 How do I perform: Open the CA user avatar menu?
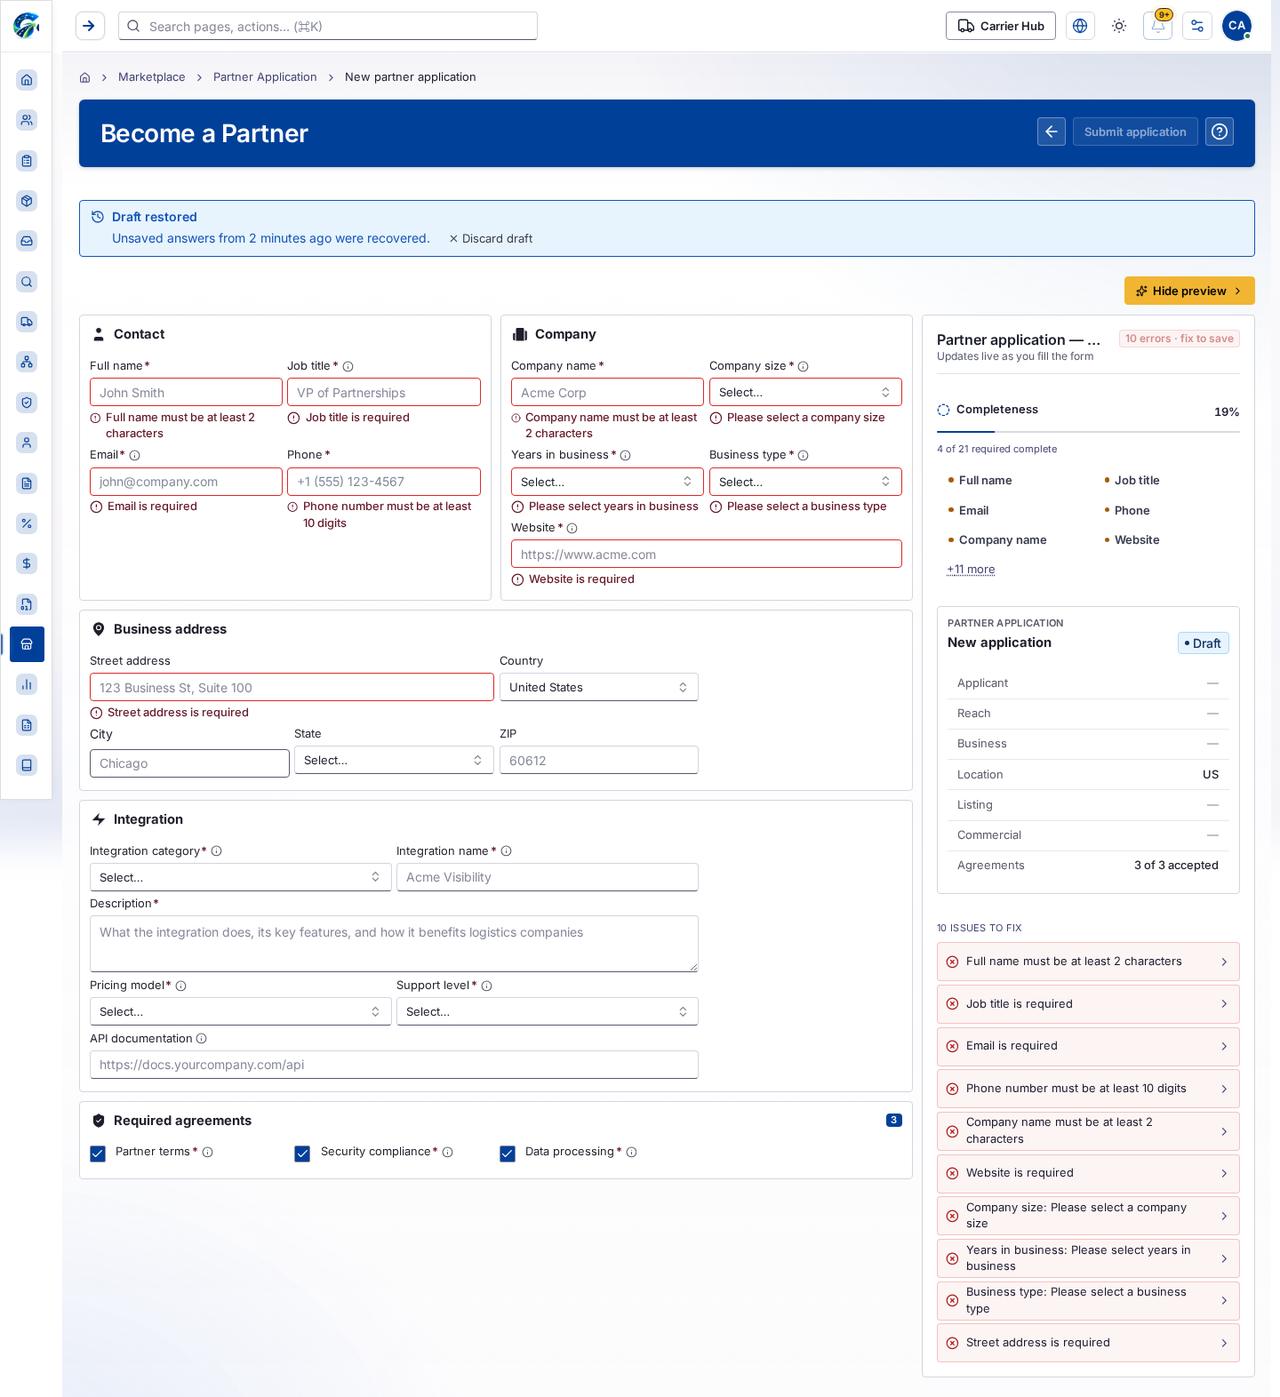pyautogui.click(x=1237, y=26)
